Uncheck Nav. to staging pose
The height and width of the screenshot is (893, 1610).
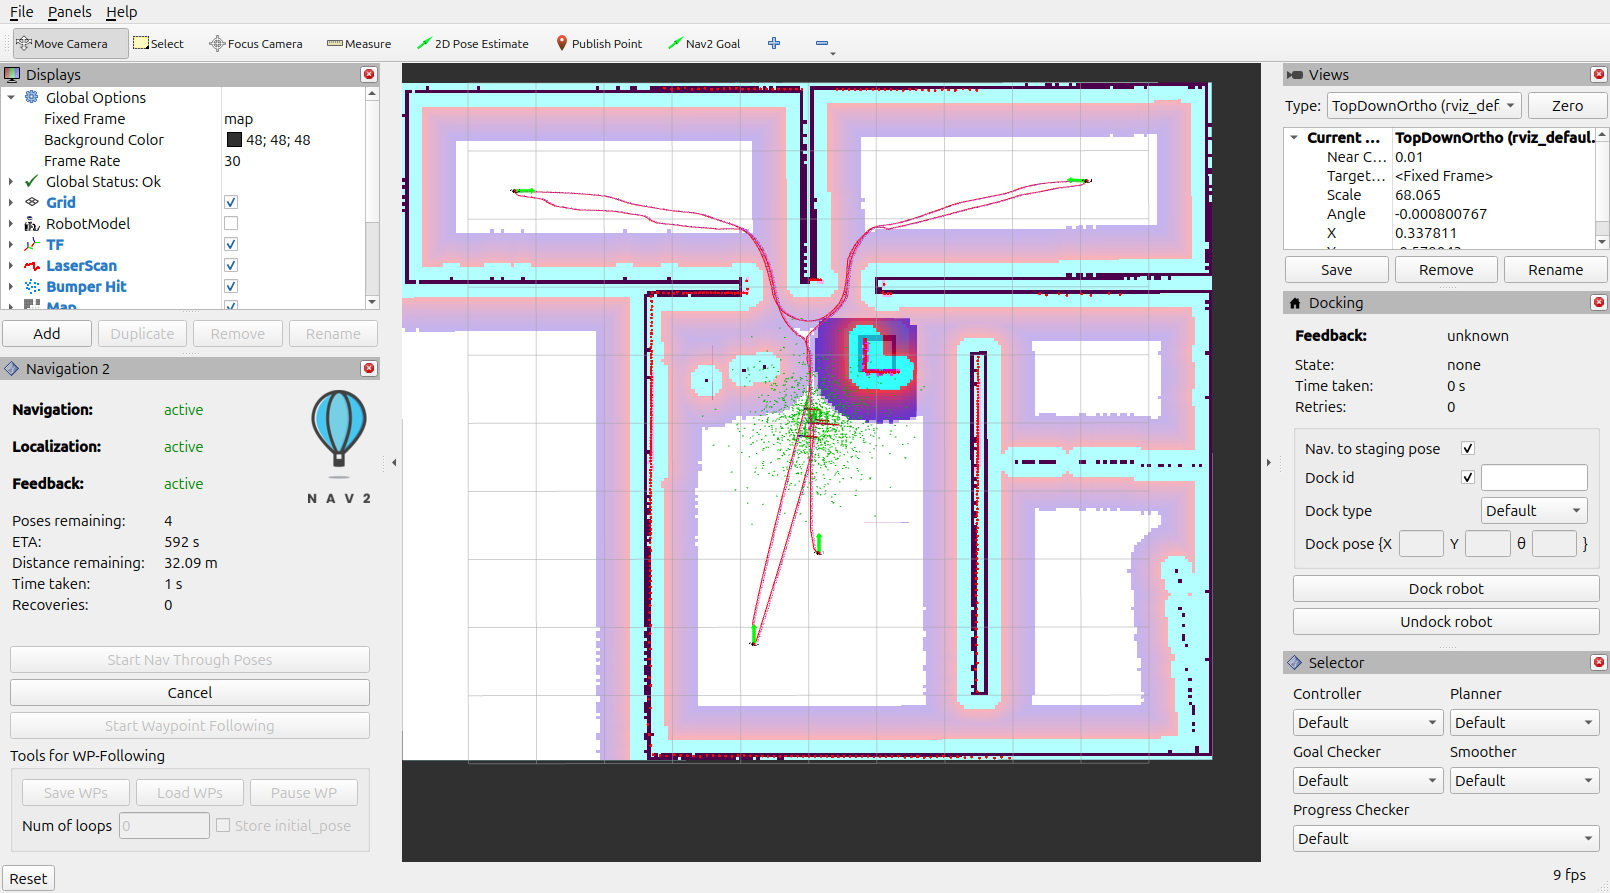[1468, 449]
